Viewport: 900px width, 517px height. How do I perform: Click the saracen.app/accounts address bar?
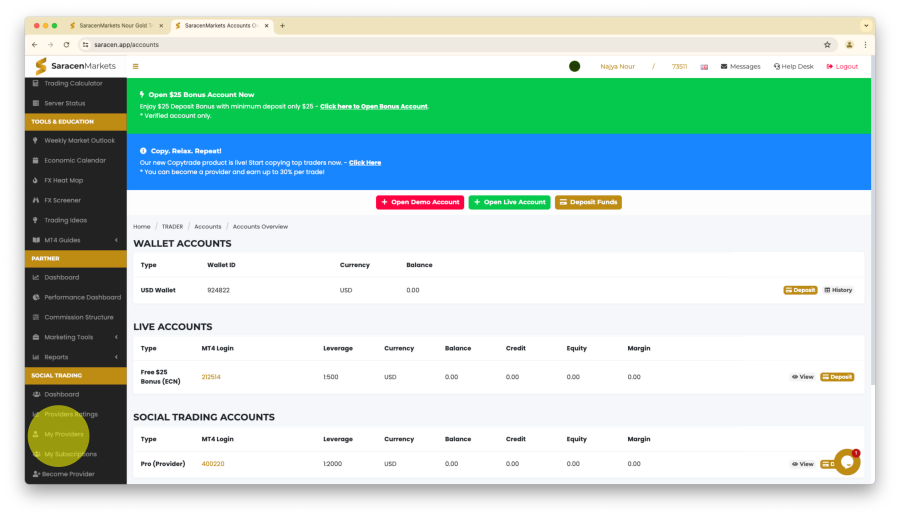[457, 45]
